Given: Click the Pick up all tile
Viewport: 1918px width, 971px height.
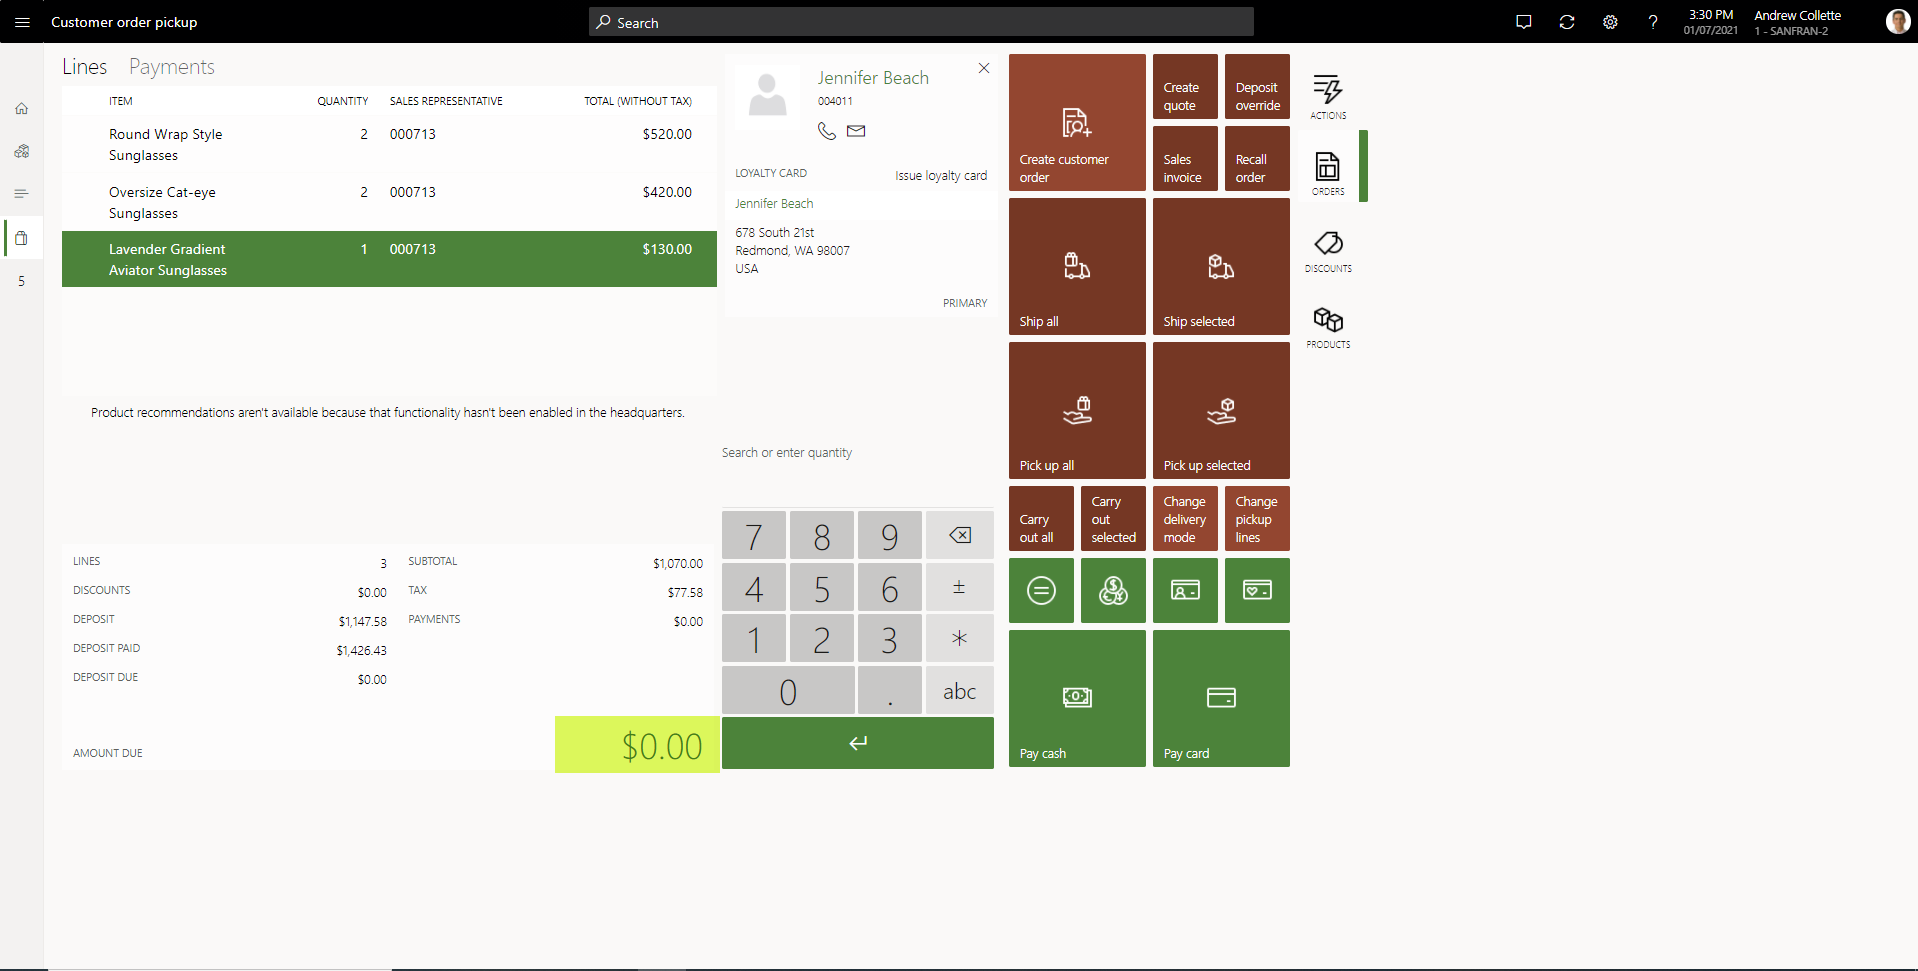Looking at the screenshot, I should click(x=1077, y=410).
